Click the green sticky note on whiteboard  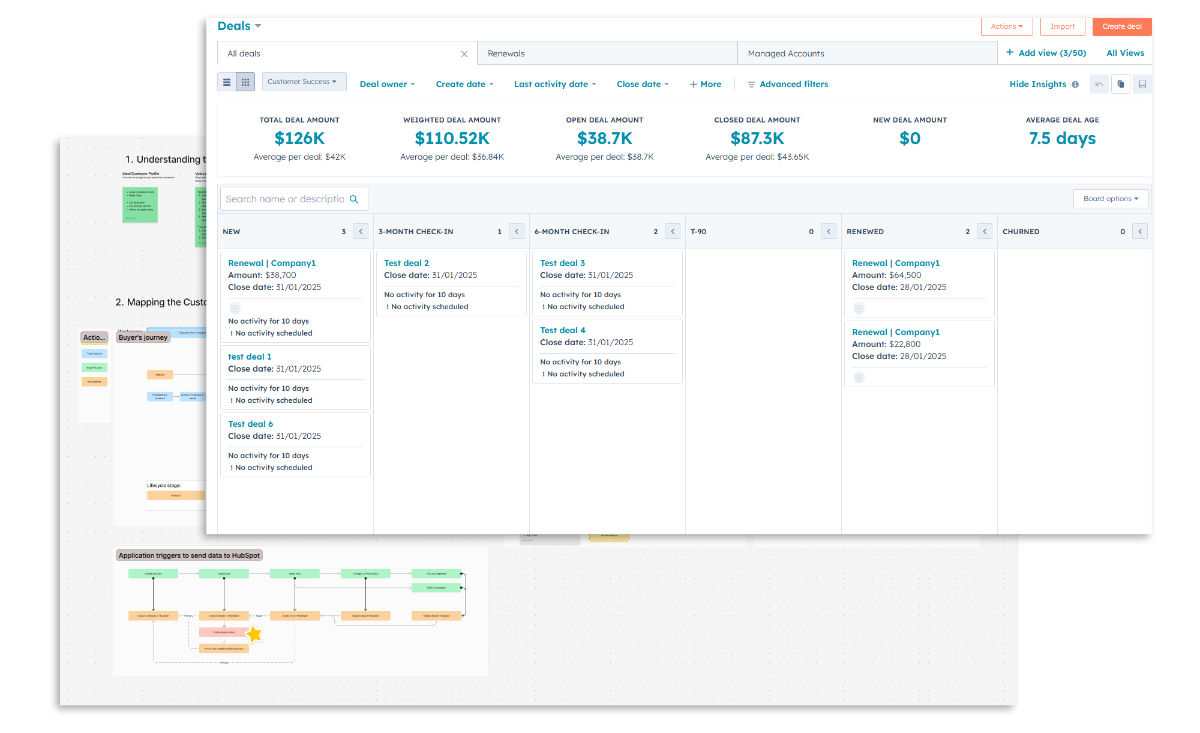click(139, 204)
